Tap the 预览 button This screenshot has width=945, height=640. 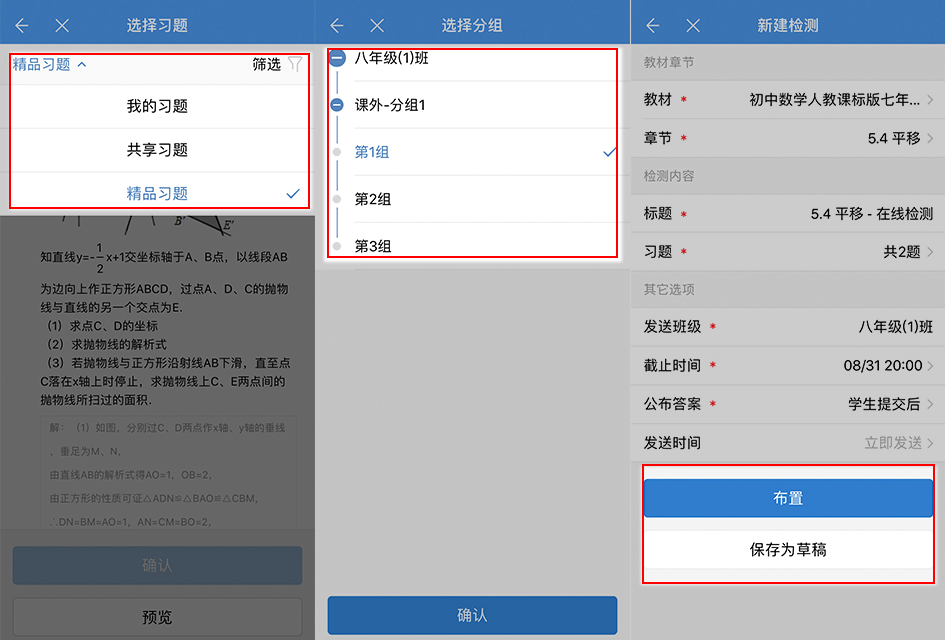tap(157, 616)
